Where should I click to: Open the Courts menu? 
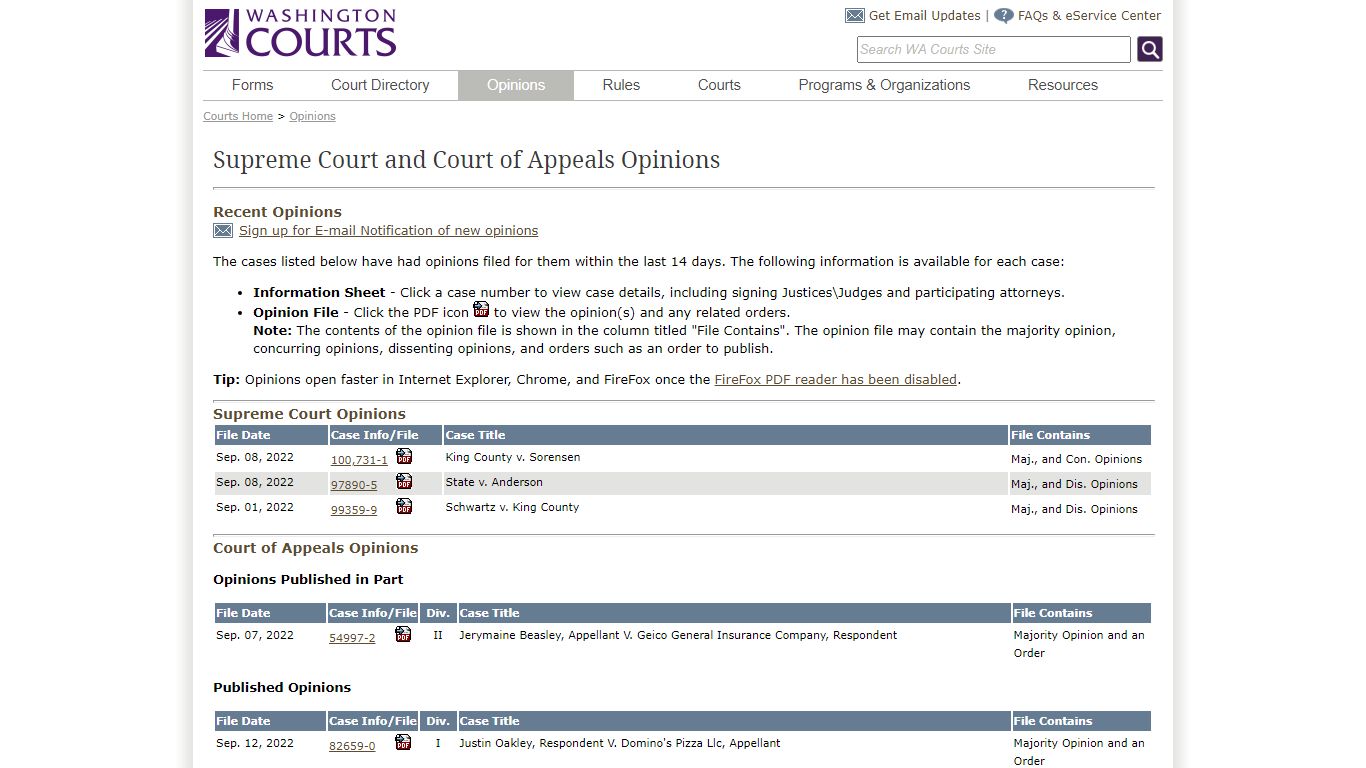(719, 85)
